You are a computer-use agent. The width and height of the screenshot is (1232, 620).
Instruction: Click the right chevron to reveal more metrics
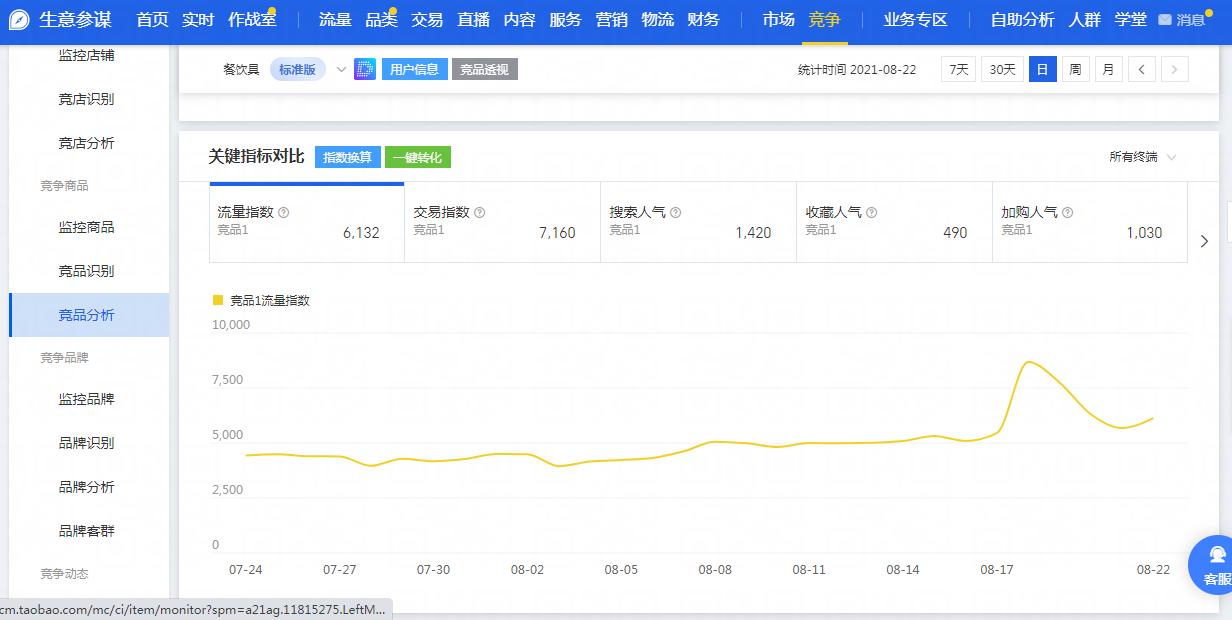click(x=1205, y=241)
